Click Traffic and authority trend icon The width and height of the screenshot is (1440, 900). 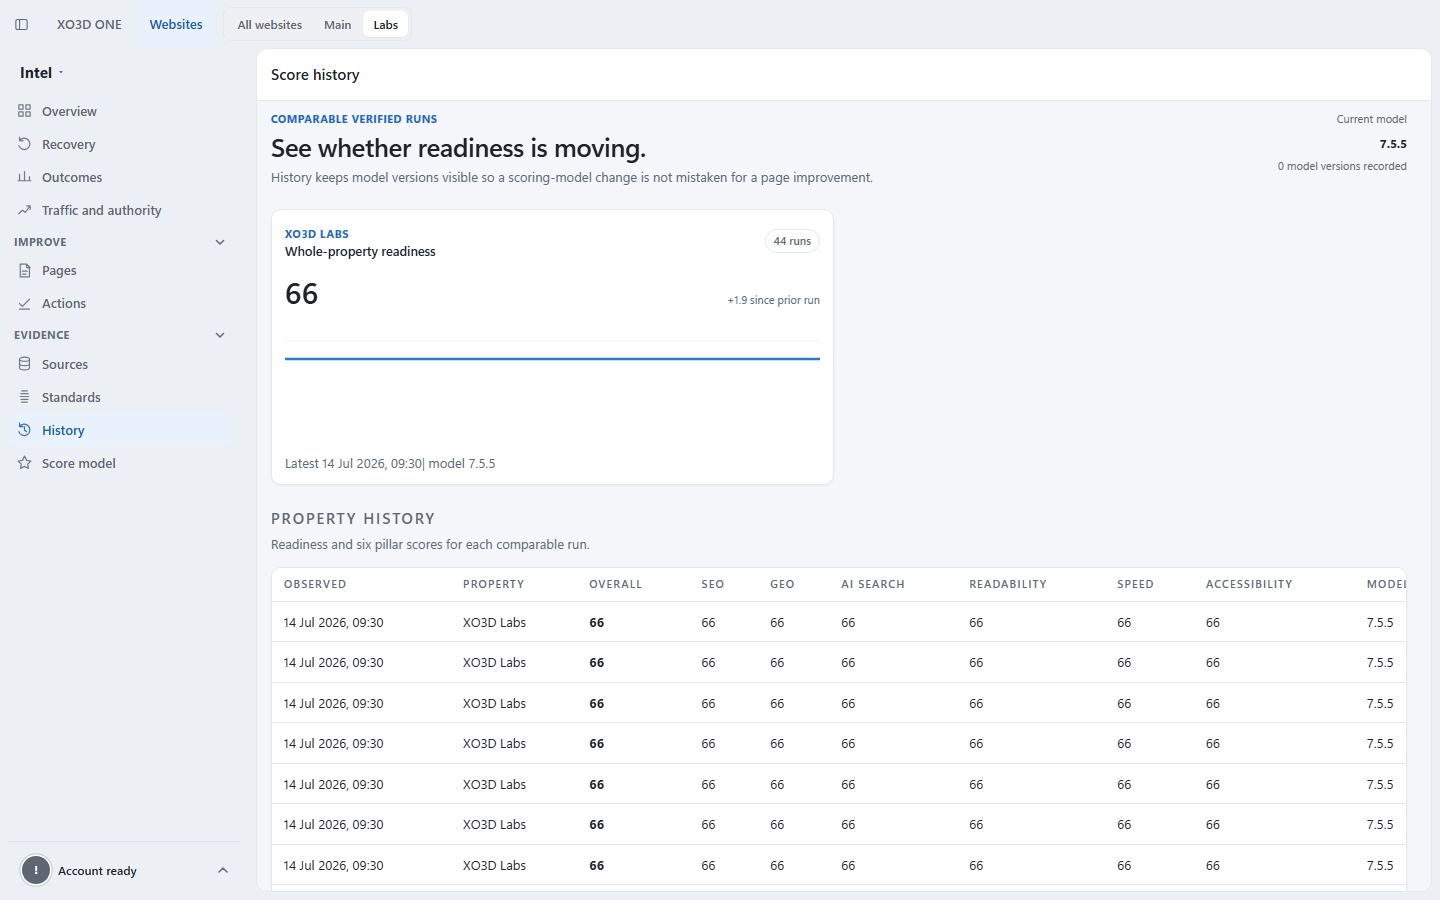(x=25, y=210)
